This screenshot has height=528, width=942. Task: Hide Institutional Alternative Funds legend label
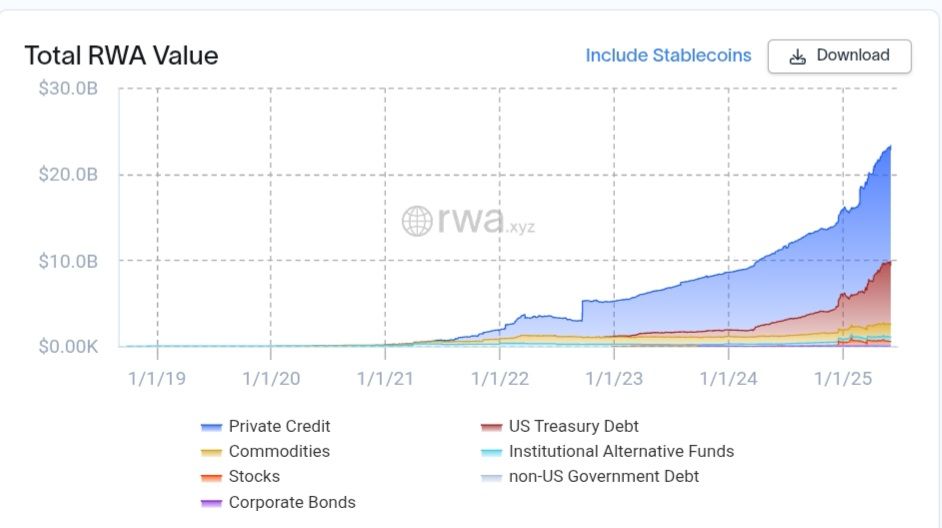click(621, 451)
